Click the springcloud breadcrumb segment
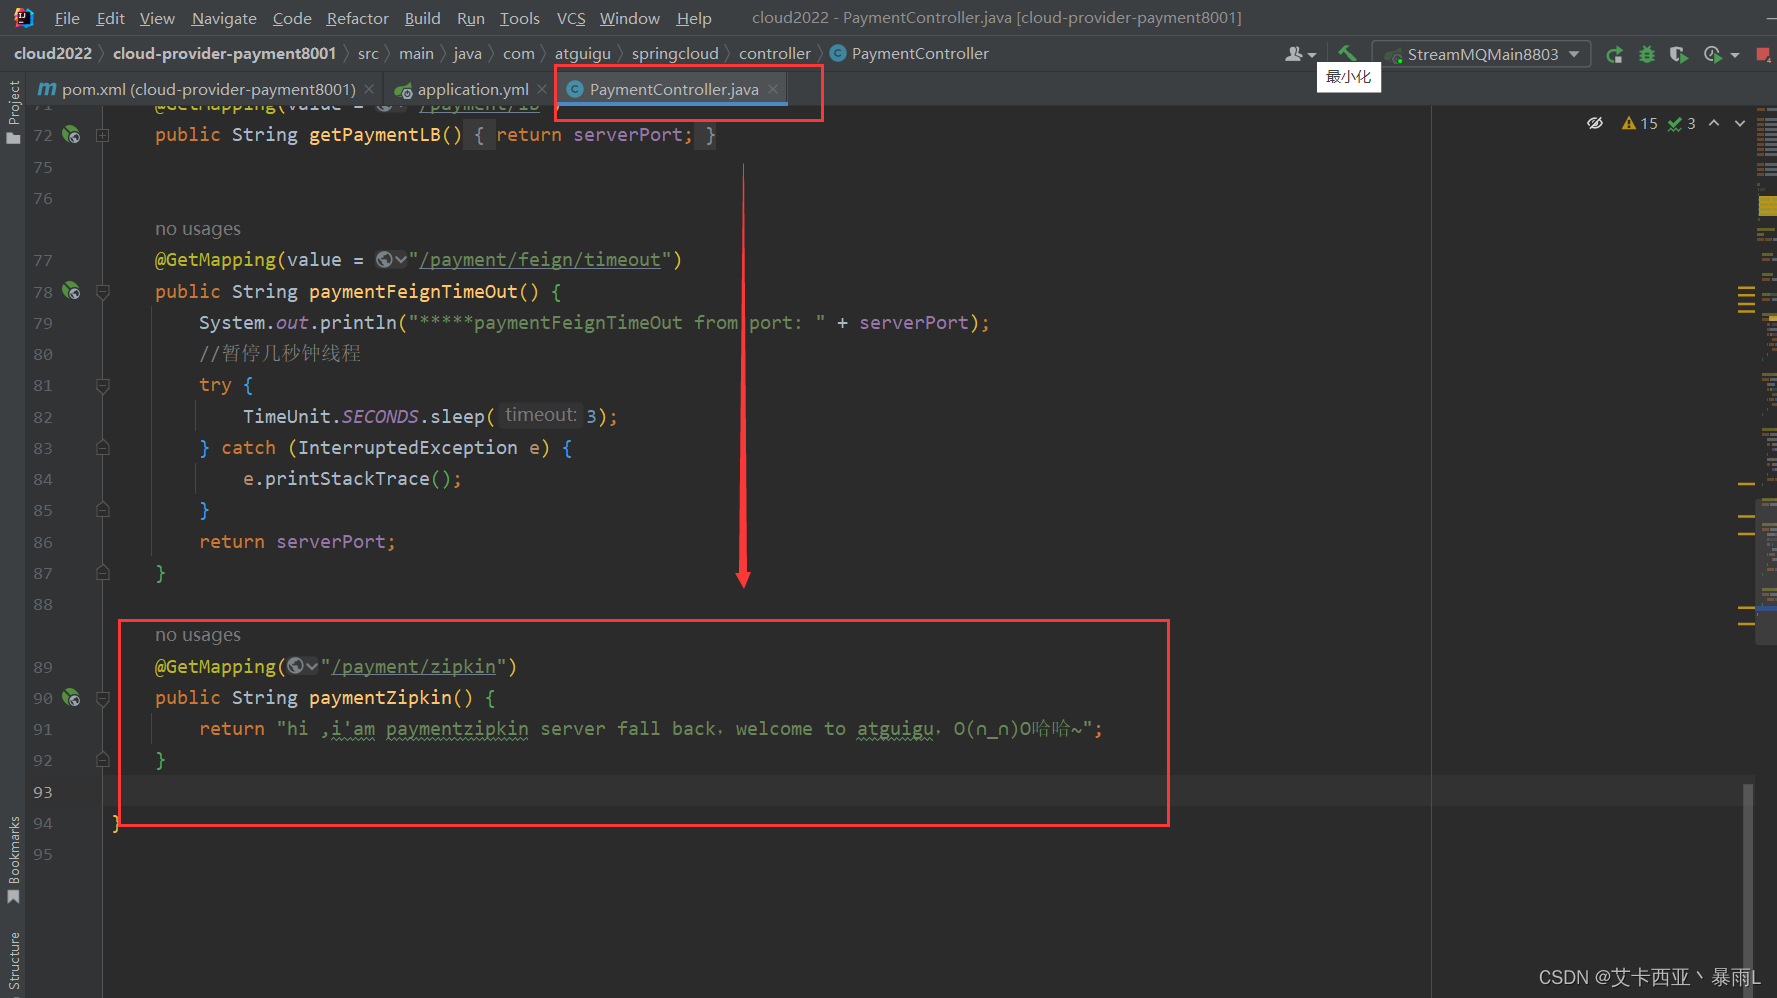 [675, 53]
